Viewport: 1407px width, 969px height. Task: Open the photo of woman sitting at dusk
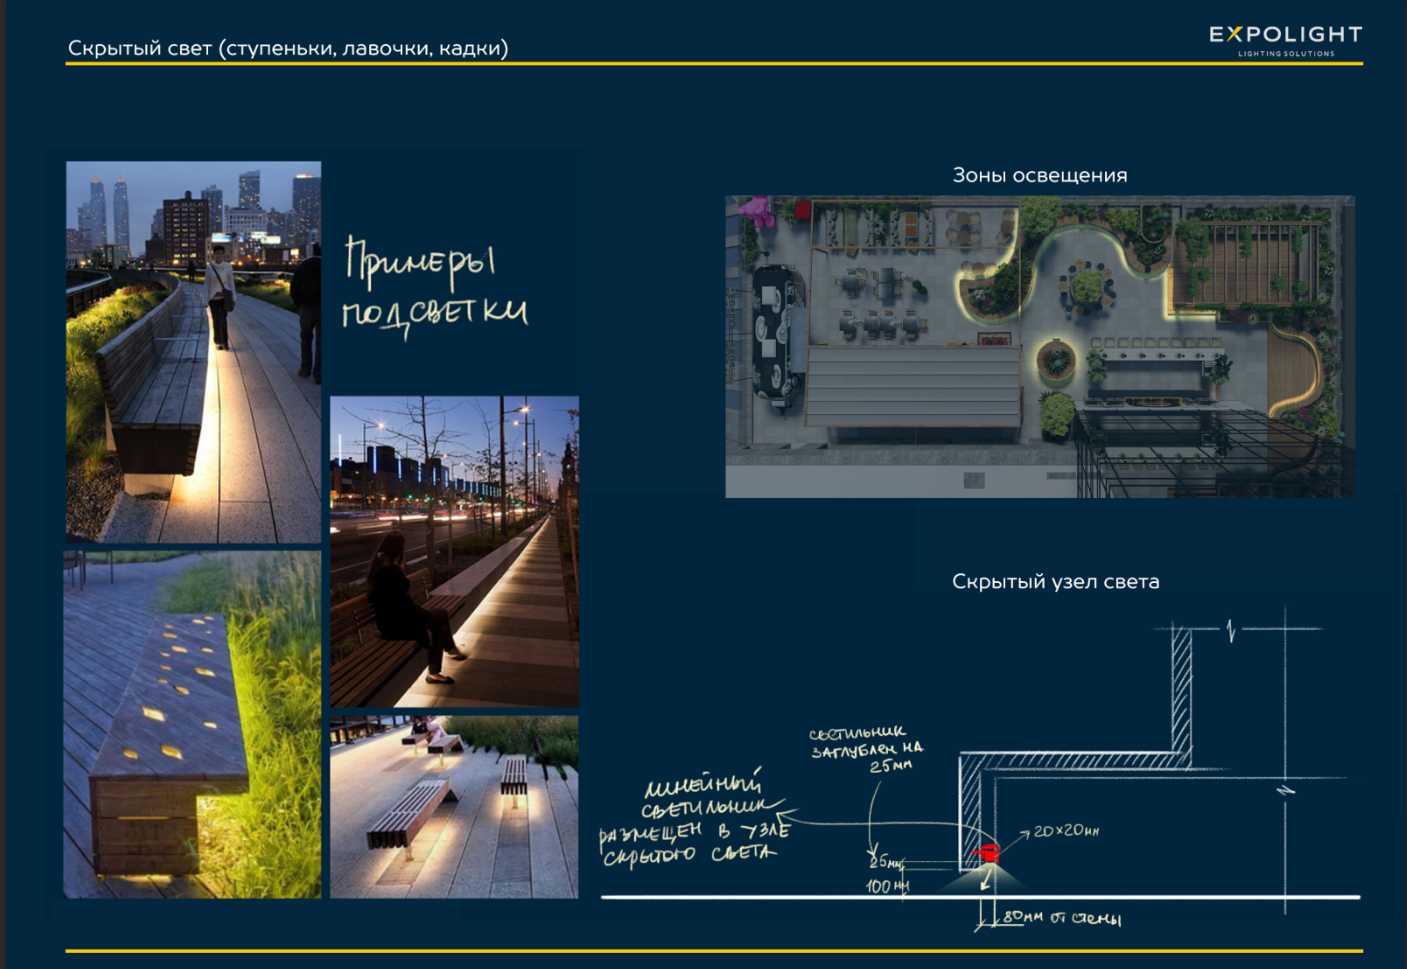point(454,551)
